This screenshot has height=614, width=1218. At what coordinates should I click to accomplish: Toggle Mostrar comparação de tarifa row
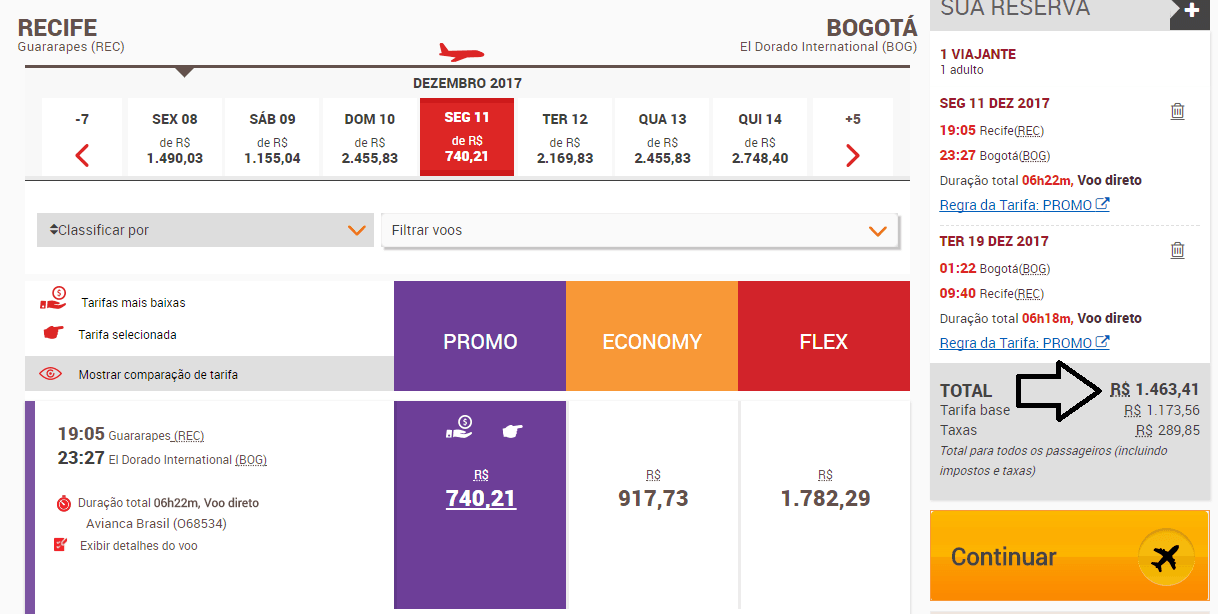[x=209, y=374]
